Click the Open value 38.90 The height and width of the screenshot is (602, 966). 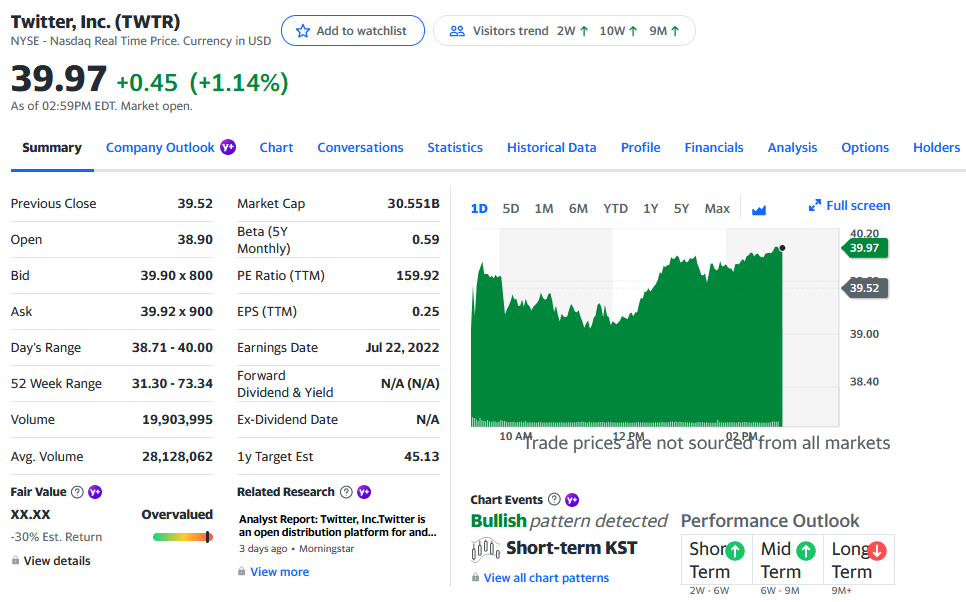tap(195, 239)
